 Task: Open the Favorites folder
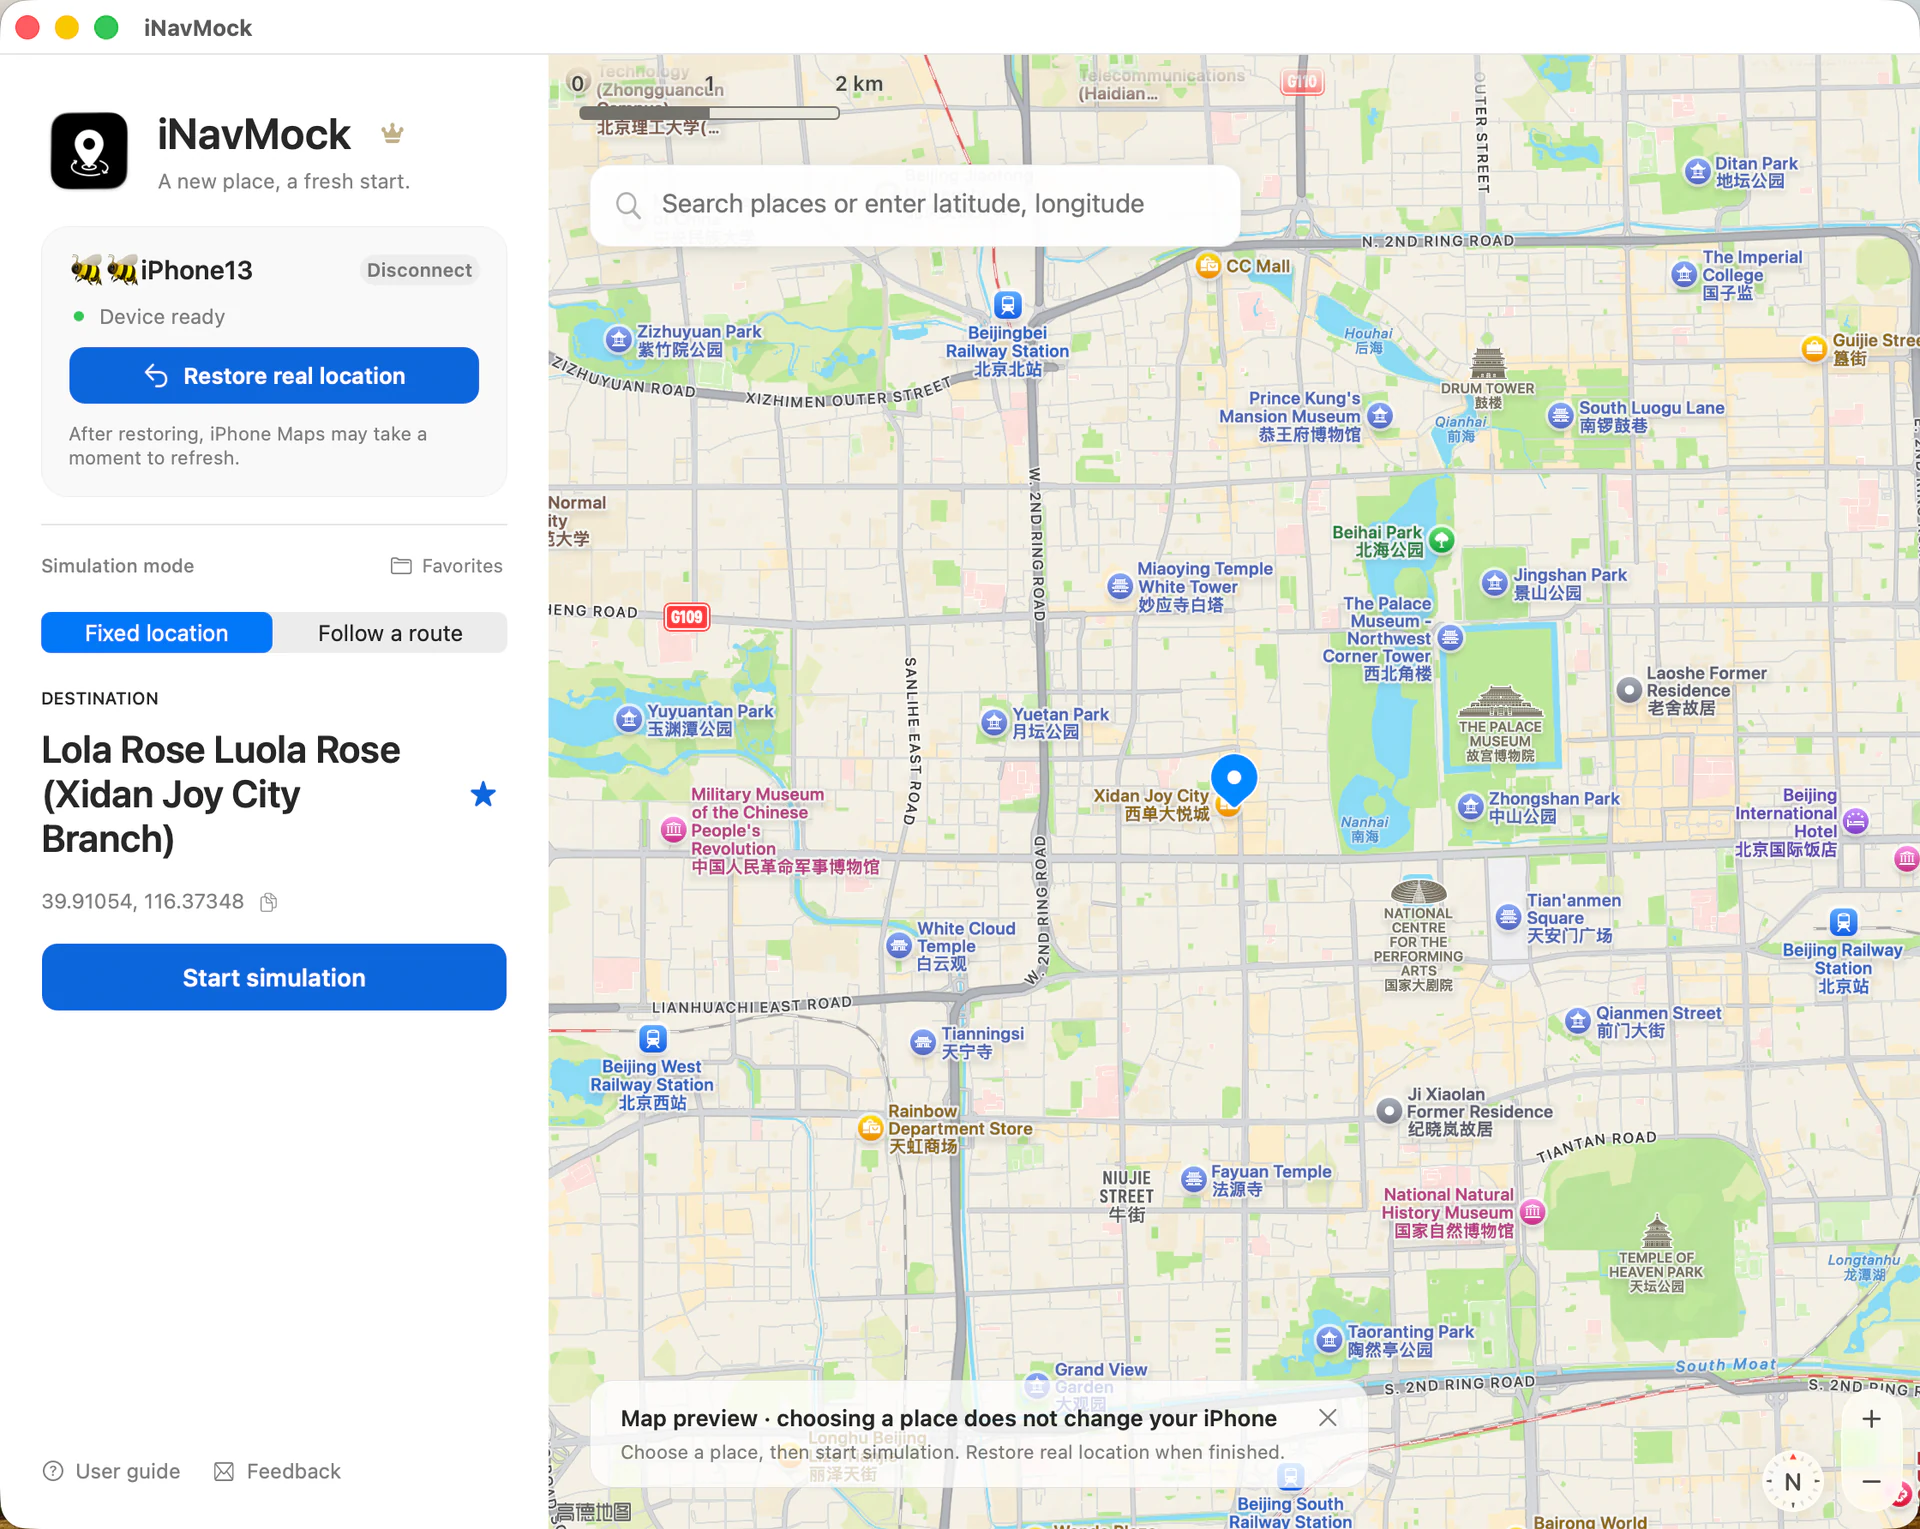point(446,566)
